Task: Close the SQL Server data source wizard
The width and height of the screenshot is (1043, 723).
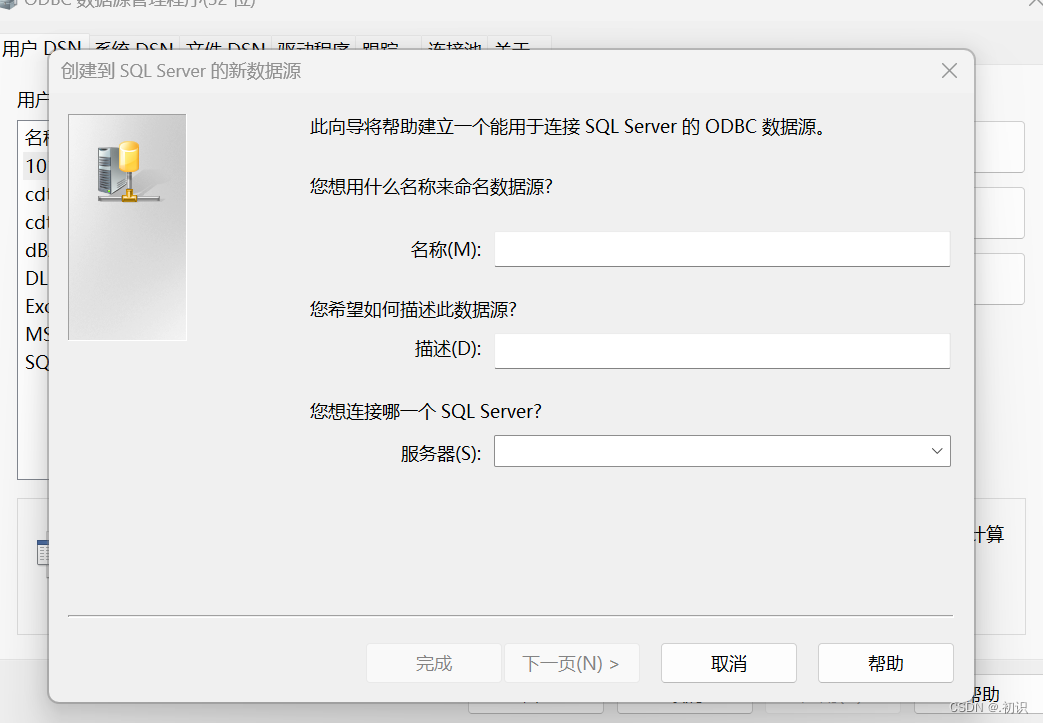Action: point(949,71)
